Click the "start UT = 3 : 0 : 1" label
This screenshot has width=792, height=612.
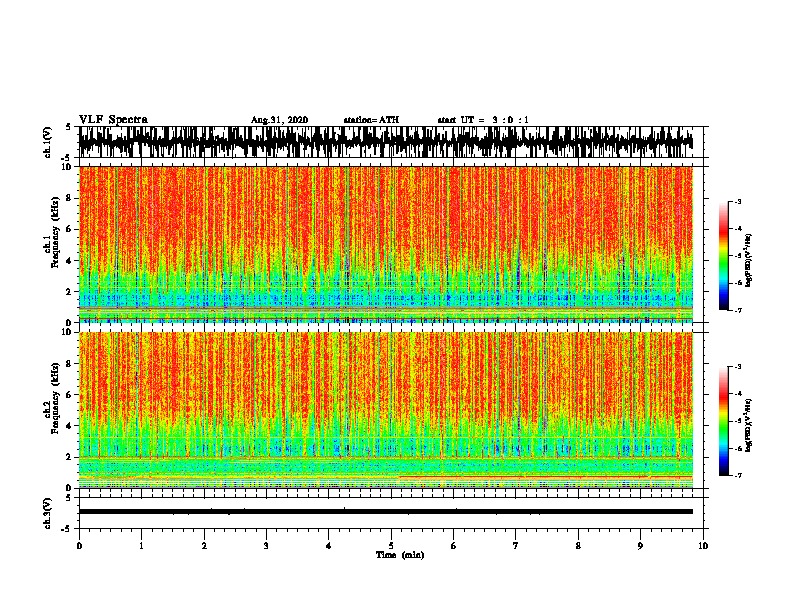point(483,120)
